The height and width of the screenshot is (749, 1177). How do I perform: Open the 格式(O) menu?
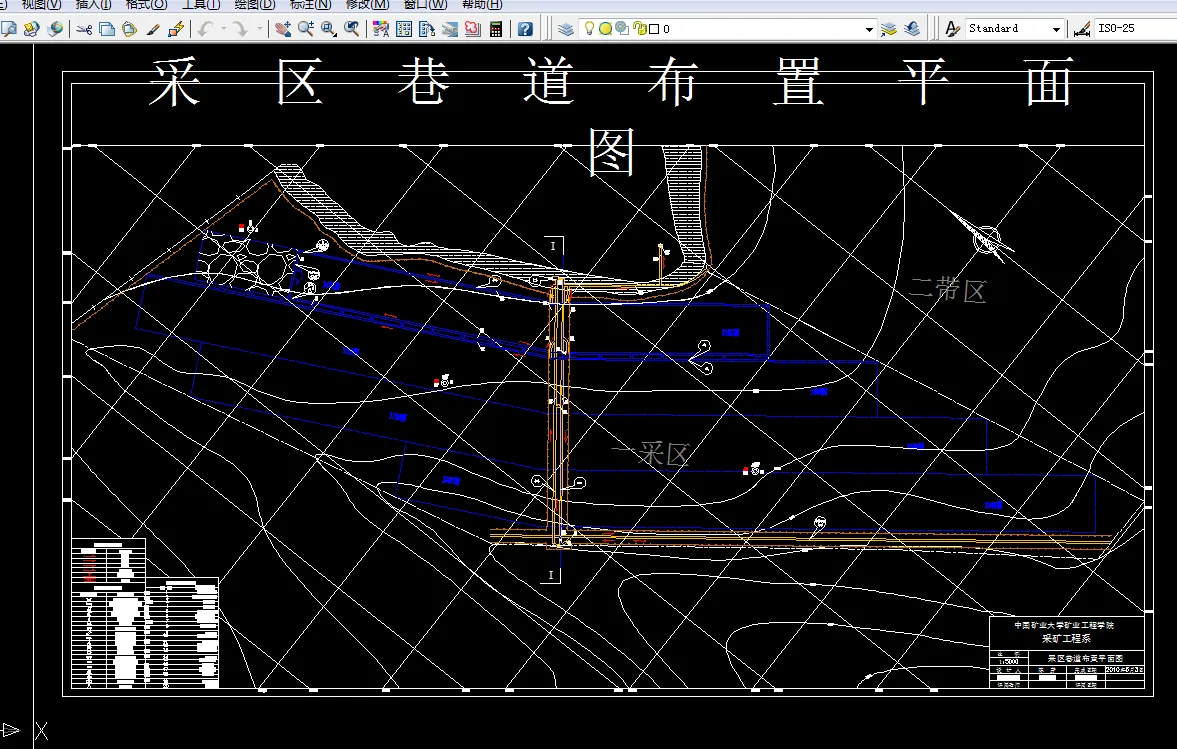point(146,5)
